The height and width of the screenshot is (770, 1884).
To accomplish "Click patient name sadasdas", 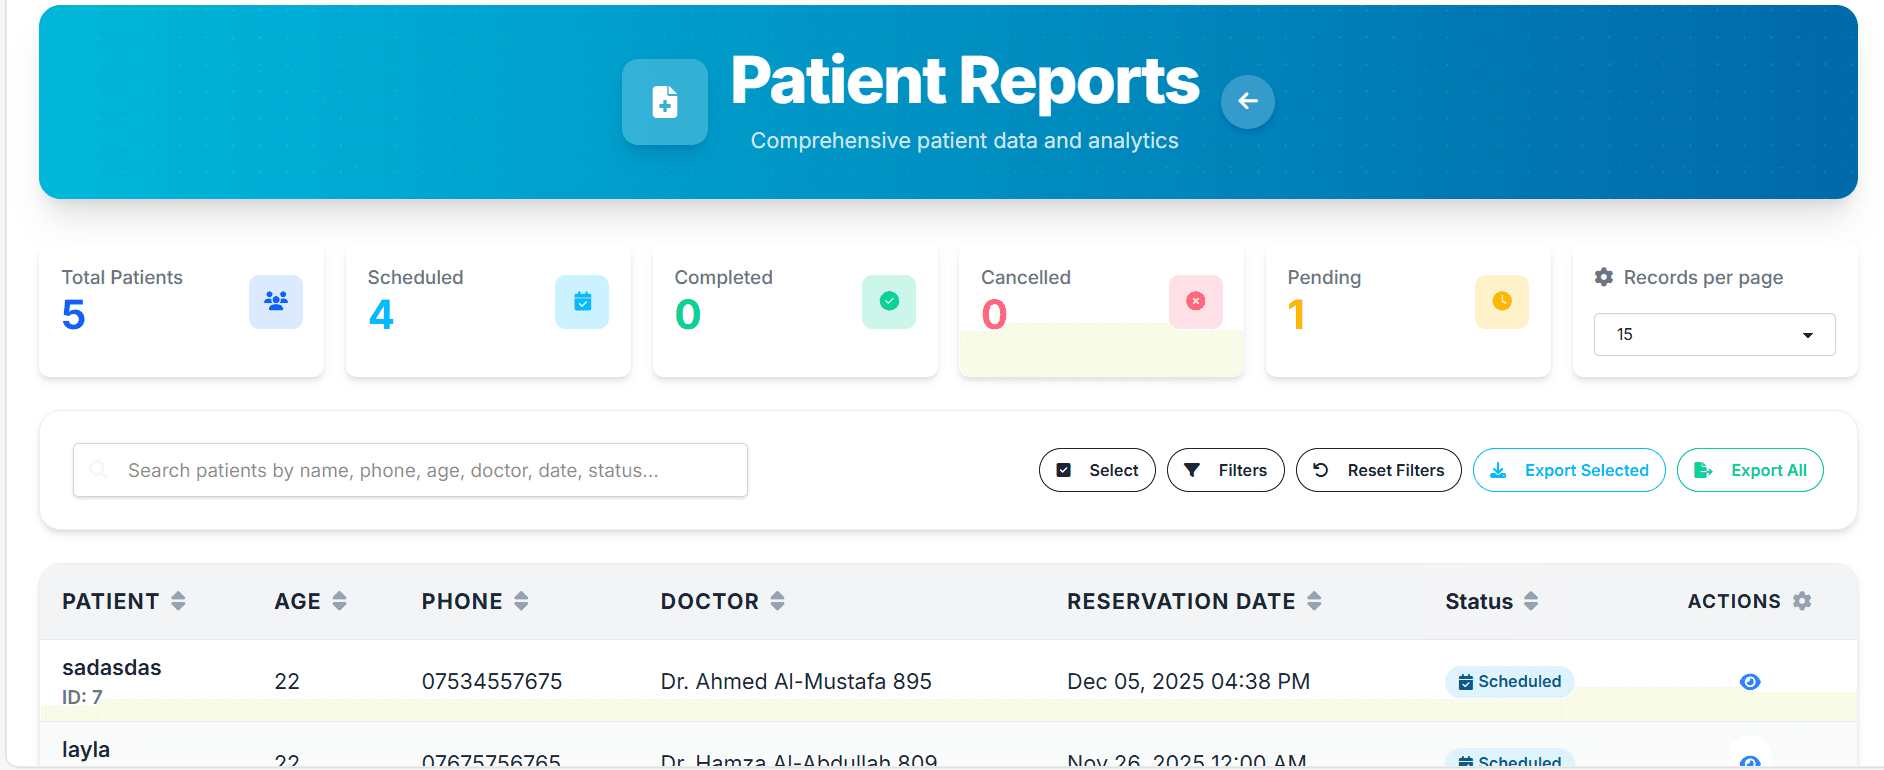I will 112,668.
